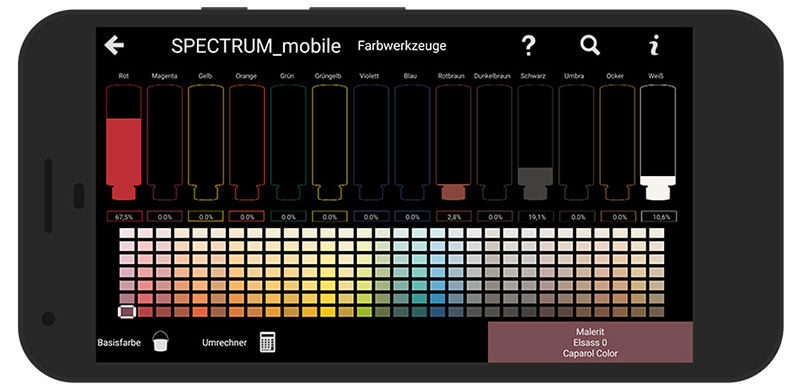Select the Blau pigment tube
This screenshot has width=800, height=392.
[x=412, y=143]
